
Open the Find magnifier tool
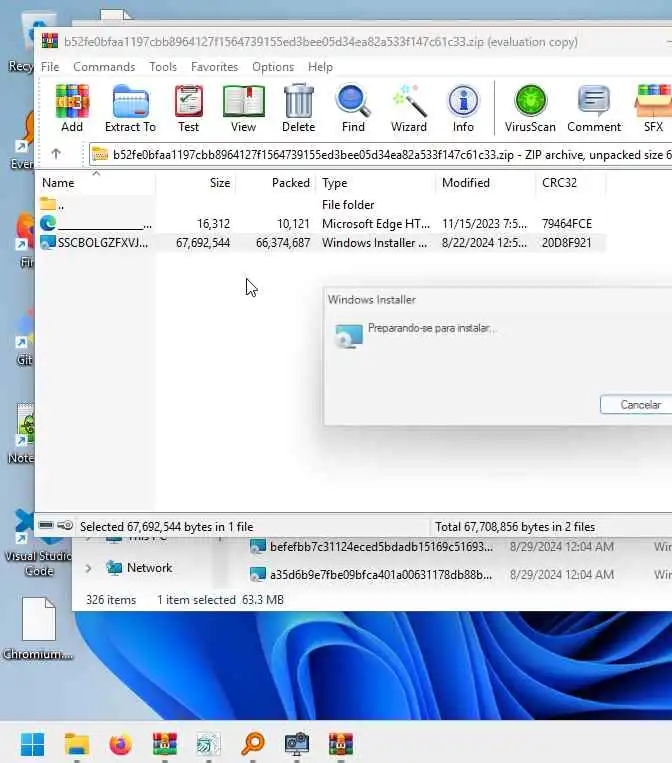[353, 108]
